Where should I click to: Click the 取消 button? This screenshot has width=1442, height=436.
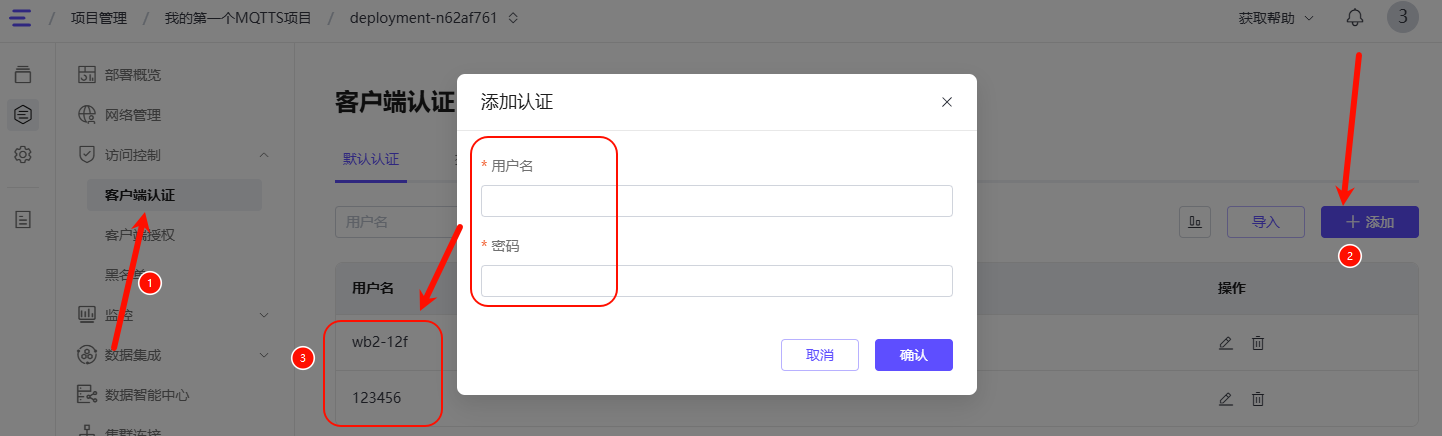click(x=819, y=355)
